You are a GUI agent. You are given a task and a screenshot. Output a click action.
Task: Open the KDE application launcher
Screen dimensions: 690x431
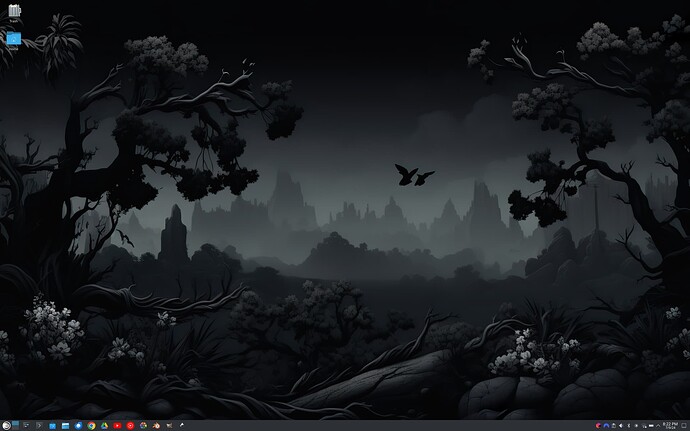6,425
